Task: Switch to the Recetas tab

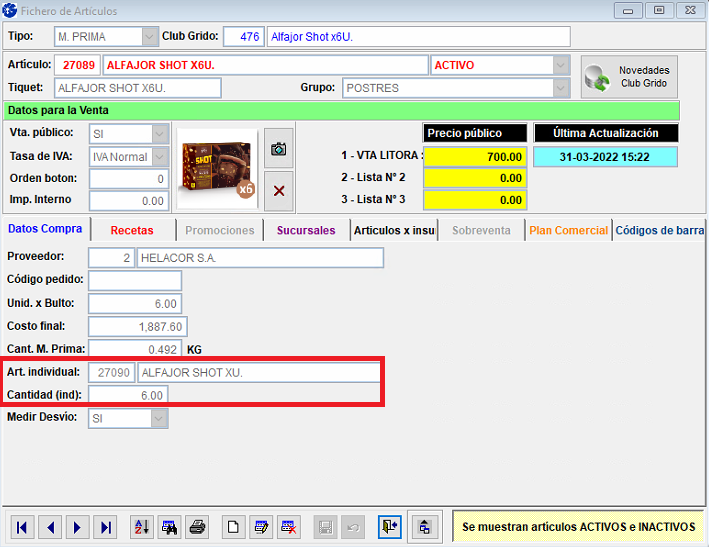Action: click(x=132, y=230)
